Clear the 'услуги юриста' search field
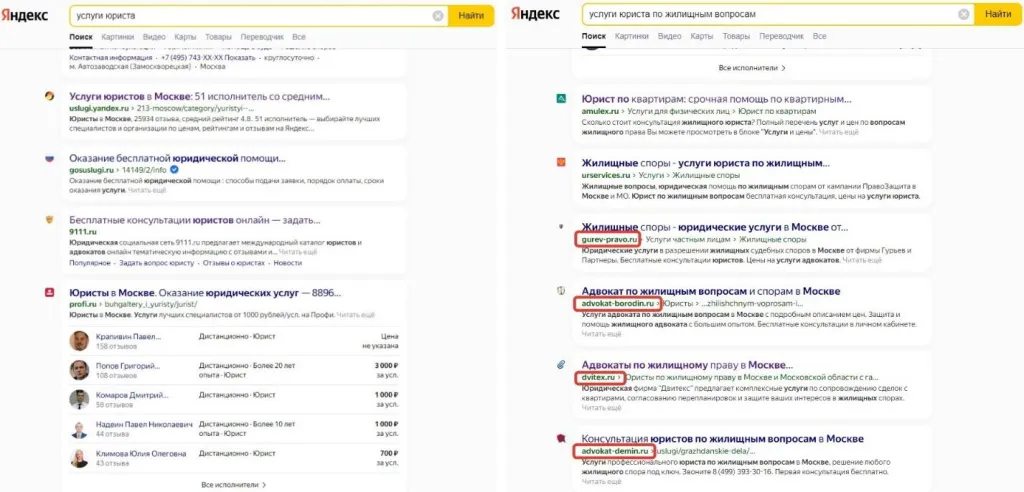Image resolution: width=1024 pixels, height=492 pixels. pos(438,15)
